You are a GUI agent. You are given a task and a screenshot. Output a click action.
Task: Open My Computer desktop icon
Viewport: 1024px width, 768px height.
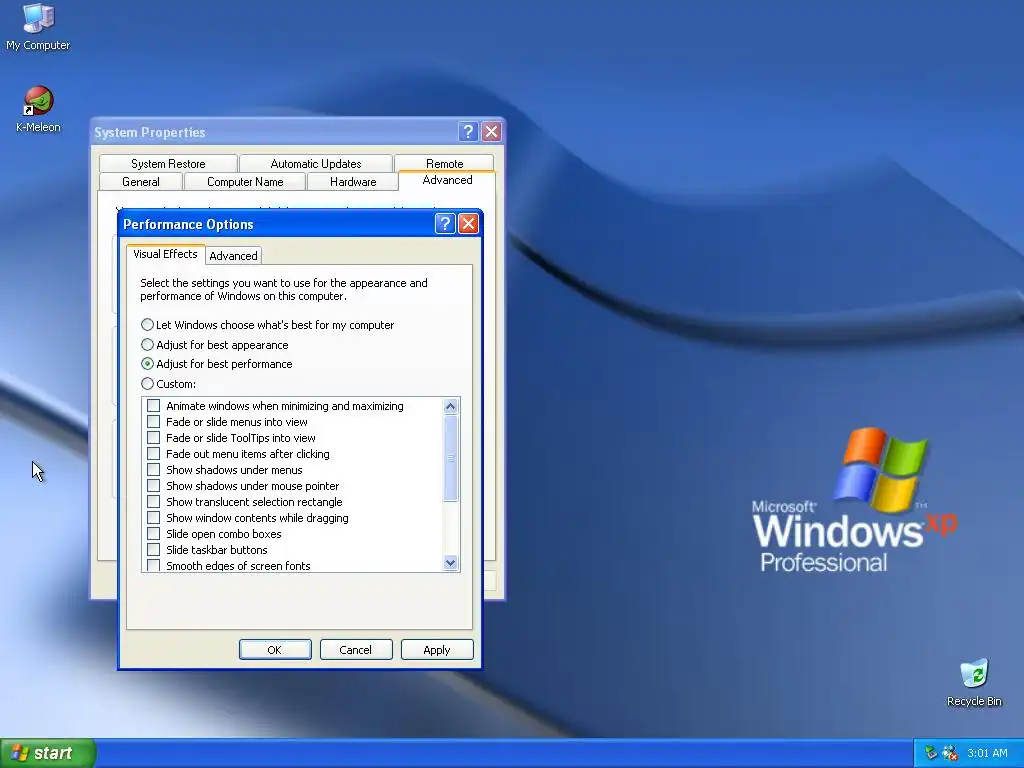pos(38,27)
